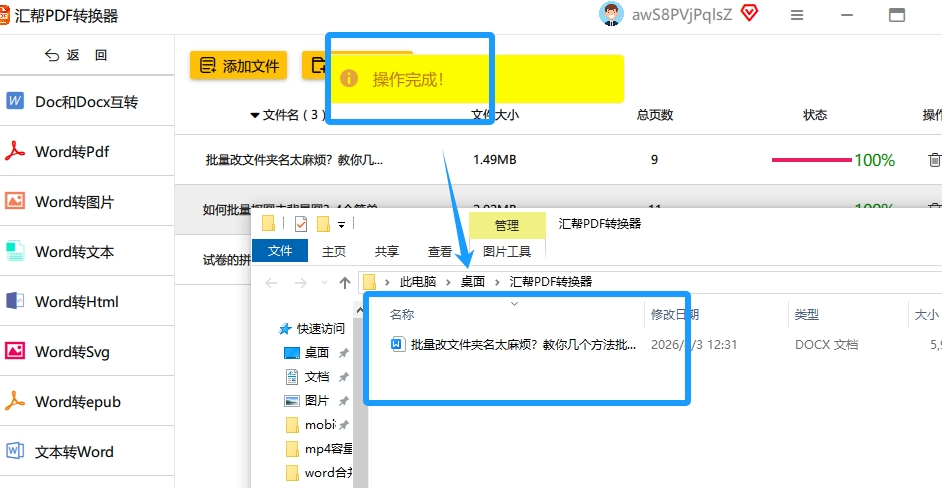Select 文本转Word in the sidebar
This screenshot has height=488, width=942.
[87, 451]
